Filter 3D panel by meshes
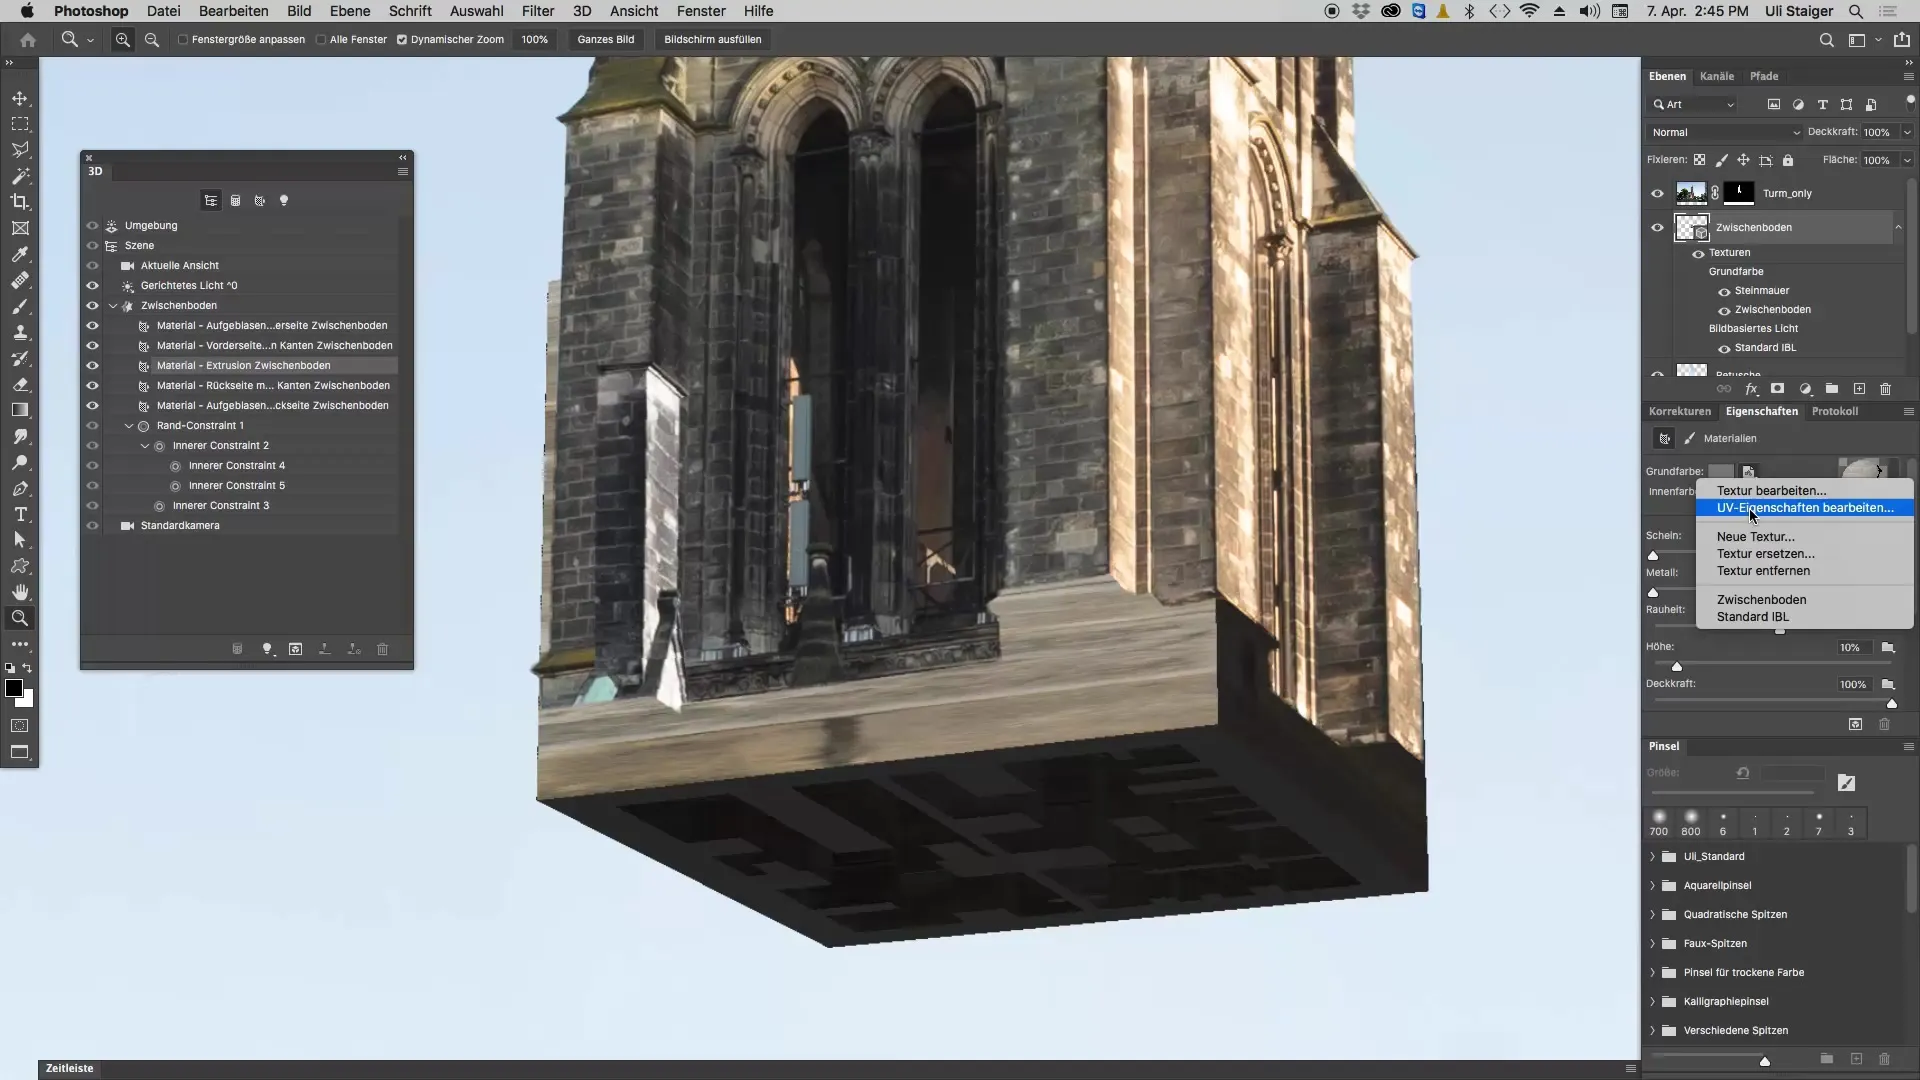This screenshot has height=1080, width=1920. coord(235,201)
